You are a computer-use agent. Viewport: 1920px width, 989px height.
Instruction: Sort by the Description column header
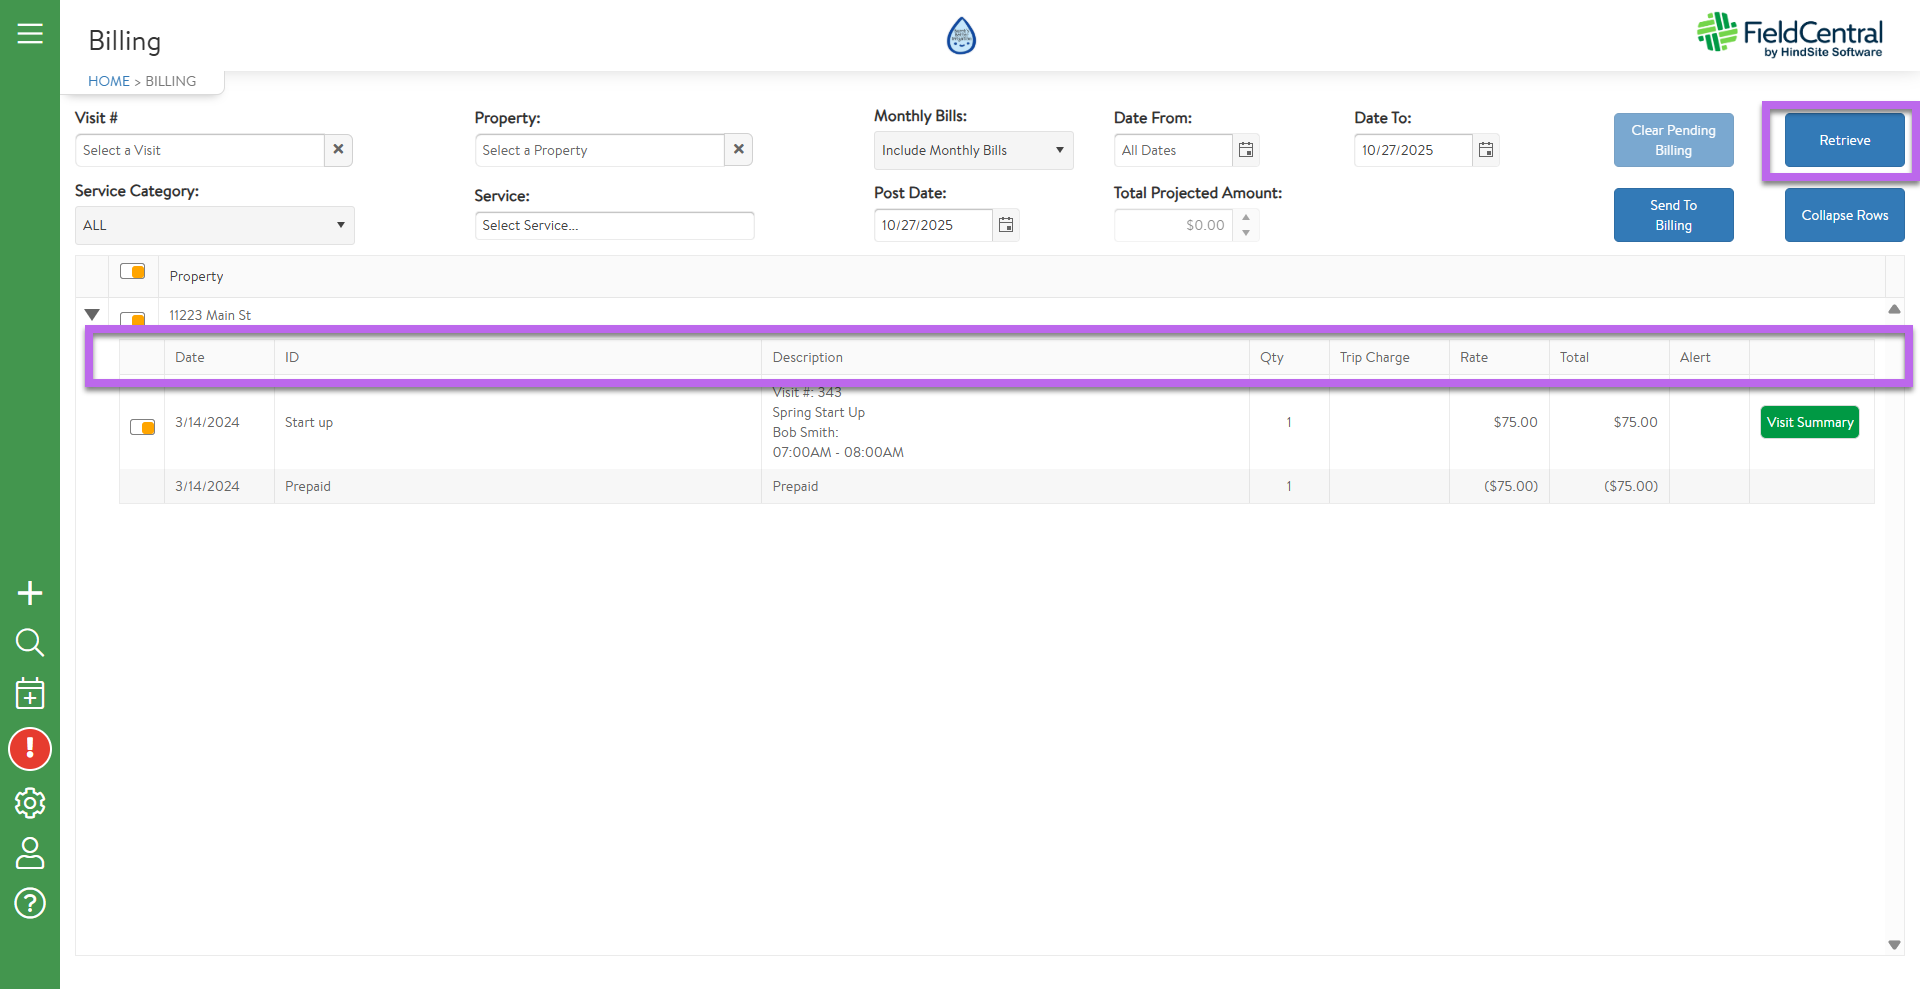pyautogui.click(x=807, y=357)
